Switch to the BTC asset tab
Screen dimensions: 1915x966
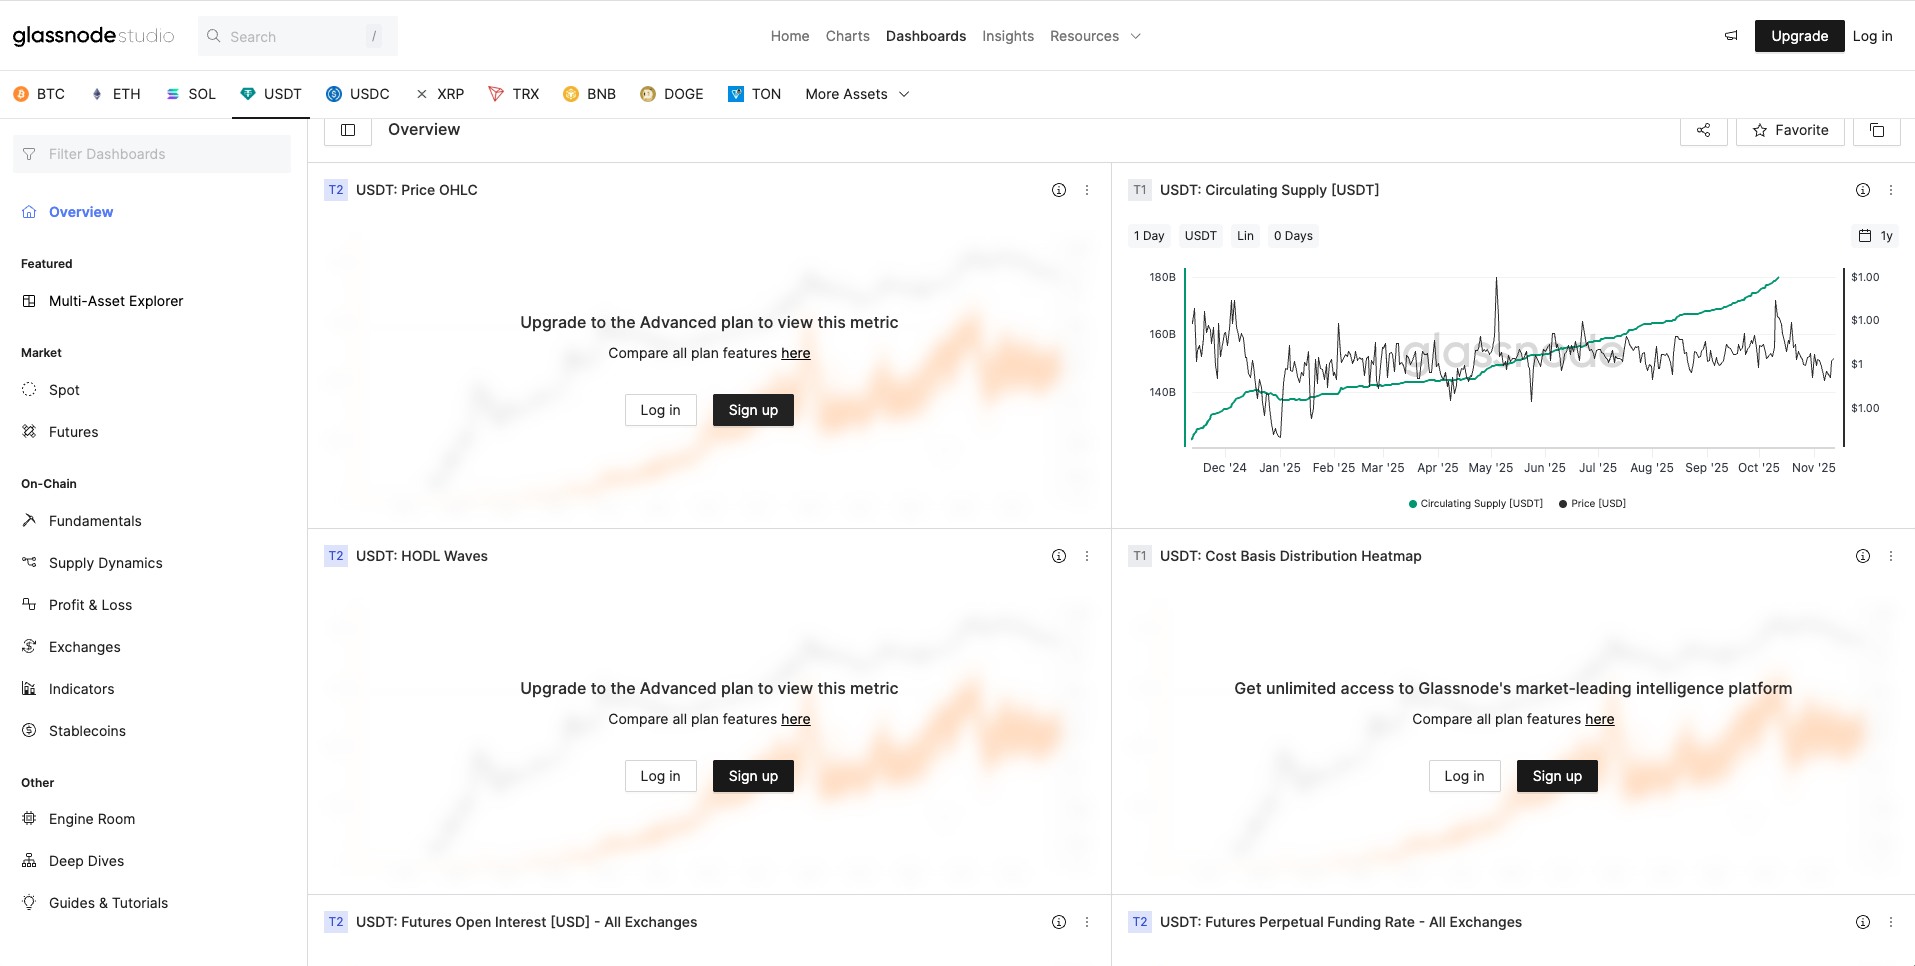(x=40, y=94)
